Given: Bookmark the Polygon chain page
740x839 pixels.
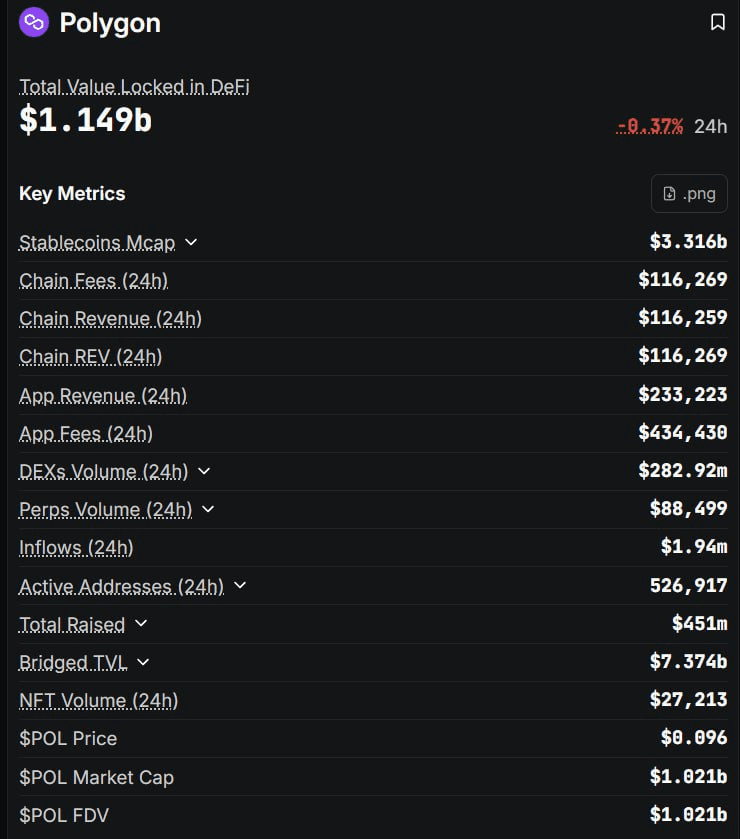Looking at the screenshot, I should tap(717, 22).
